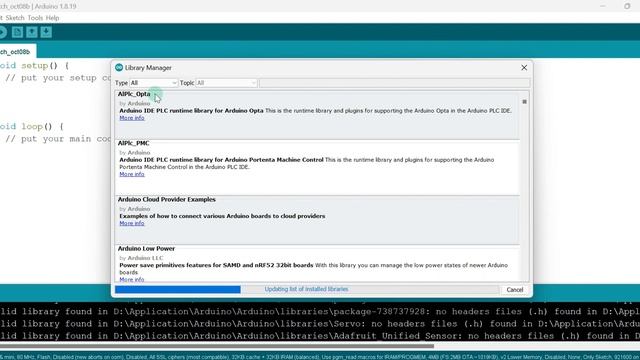Click console line mentioning Servo library
This screenshot has height=360, width=640.
point(320,324)
